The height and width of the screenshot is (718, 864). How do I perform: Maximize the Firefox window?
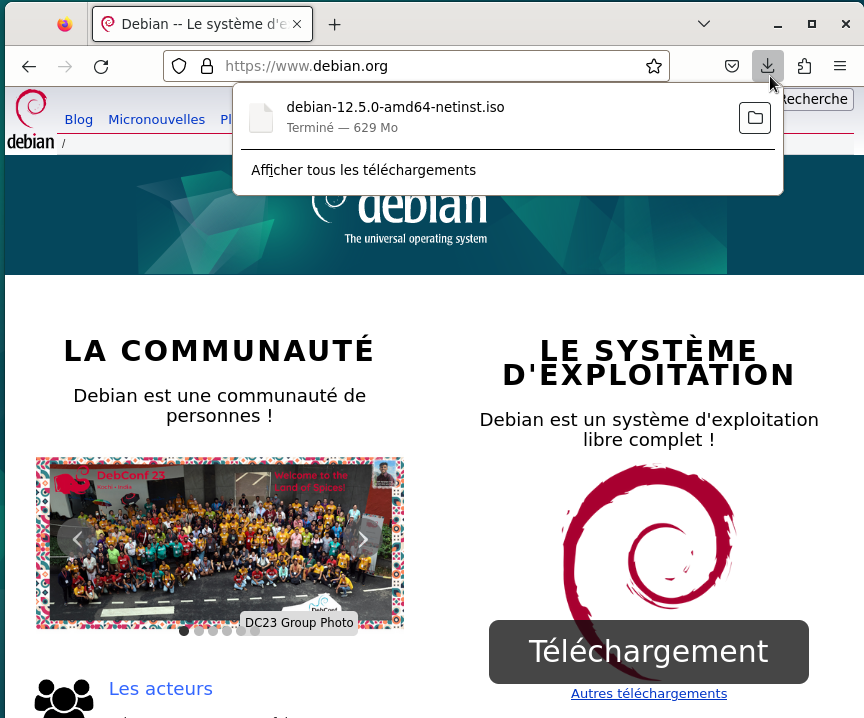[812, 24]
